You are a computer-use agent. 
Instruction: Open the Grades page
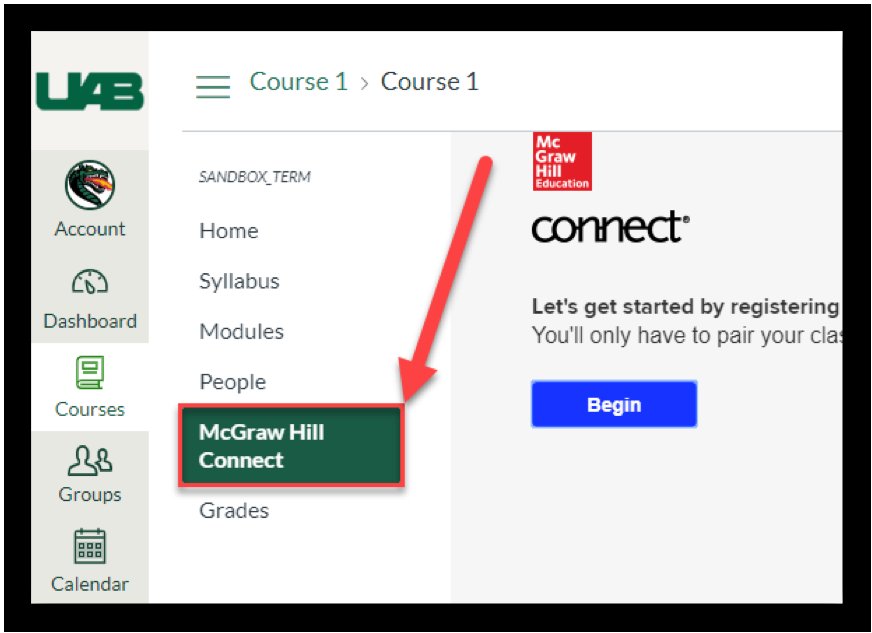click(x=234, y=511)
